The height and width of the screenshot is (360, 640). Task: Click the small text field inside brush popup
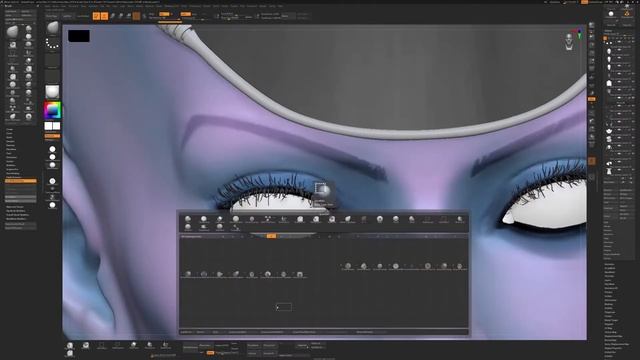tap(284, 307)
